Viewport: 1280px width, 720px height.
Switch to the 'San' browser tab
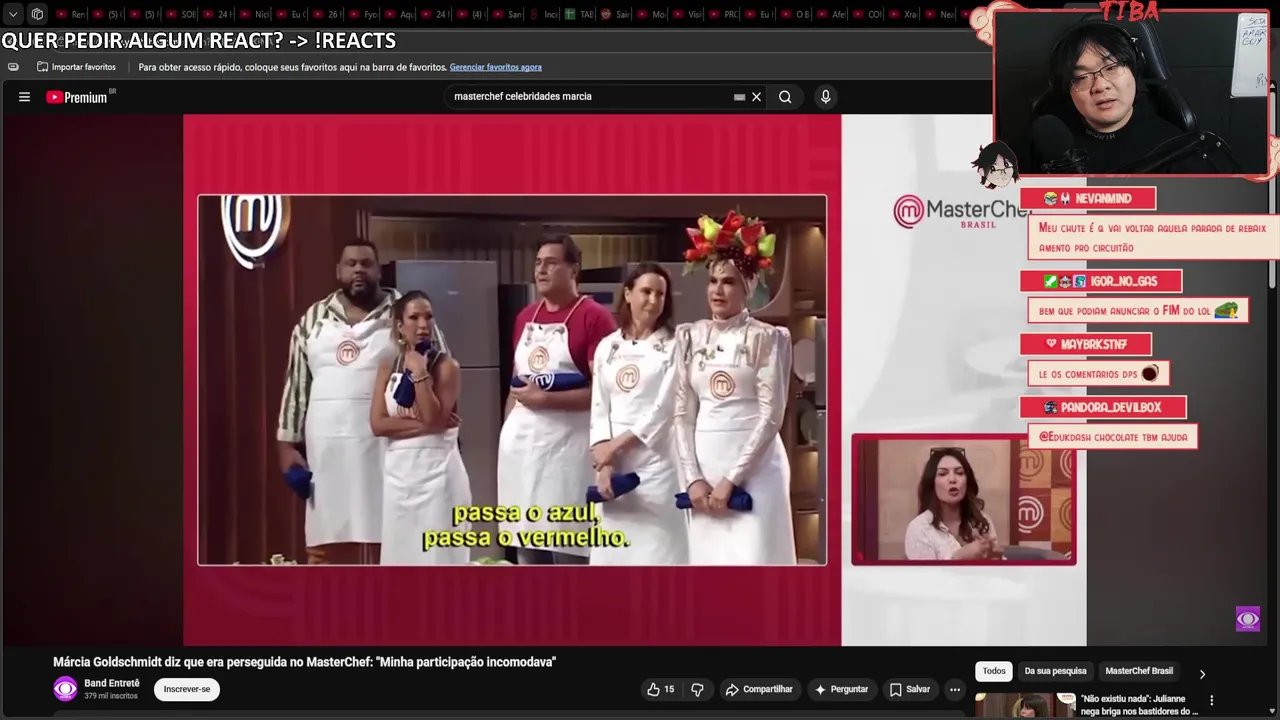pos(507,14)
